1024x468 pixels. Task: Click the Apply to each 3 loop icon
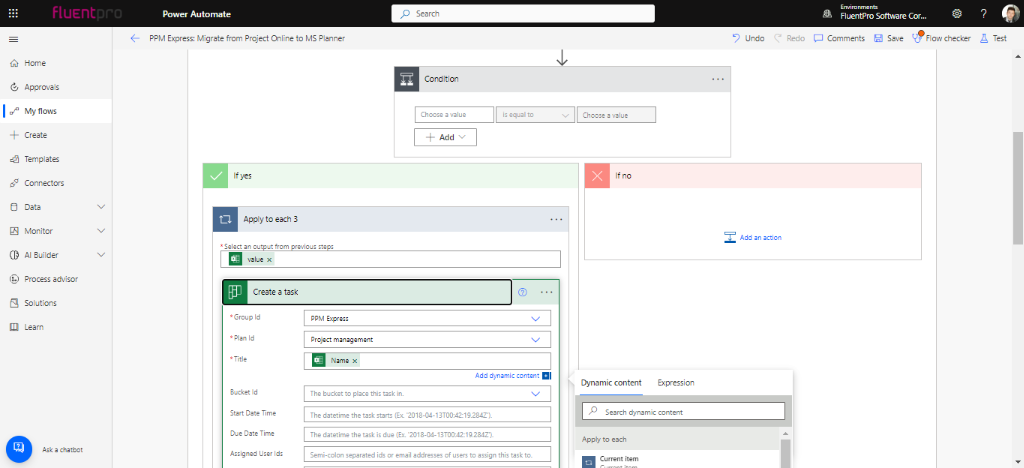[x=225, y=219]
